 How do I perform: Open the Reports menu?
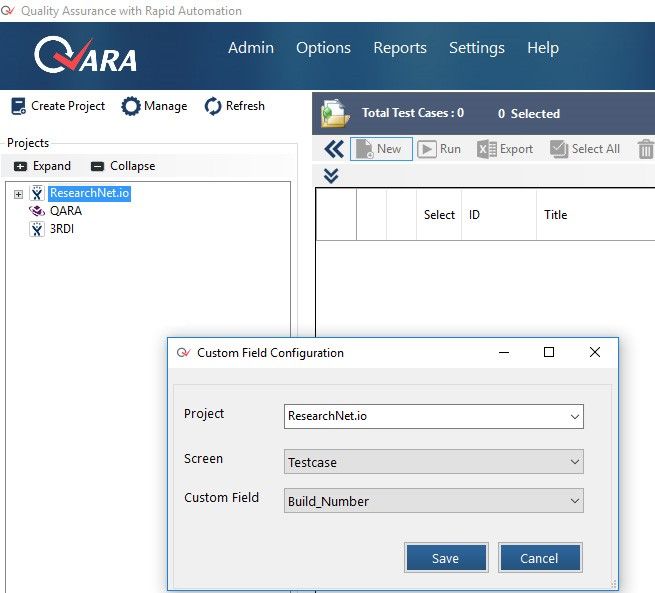pos(400,48)
